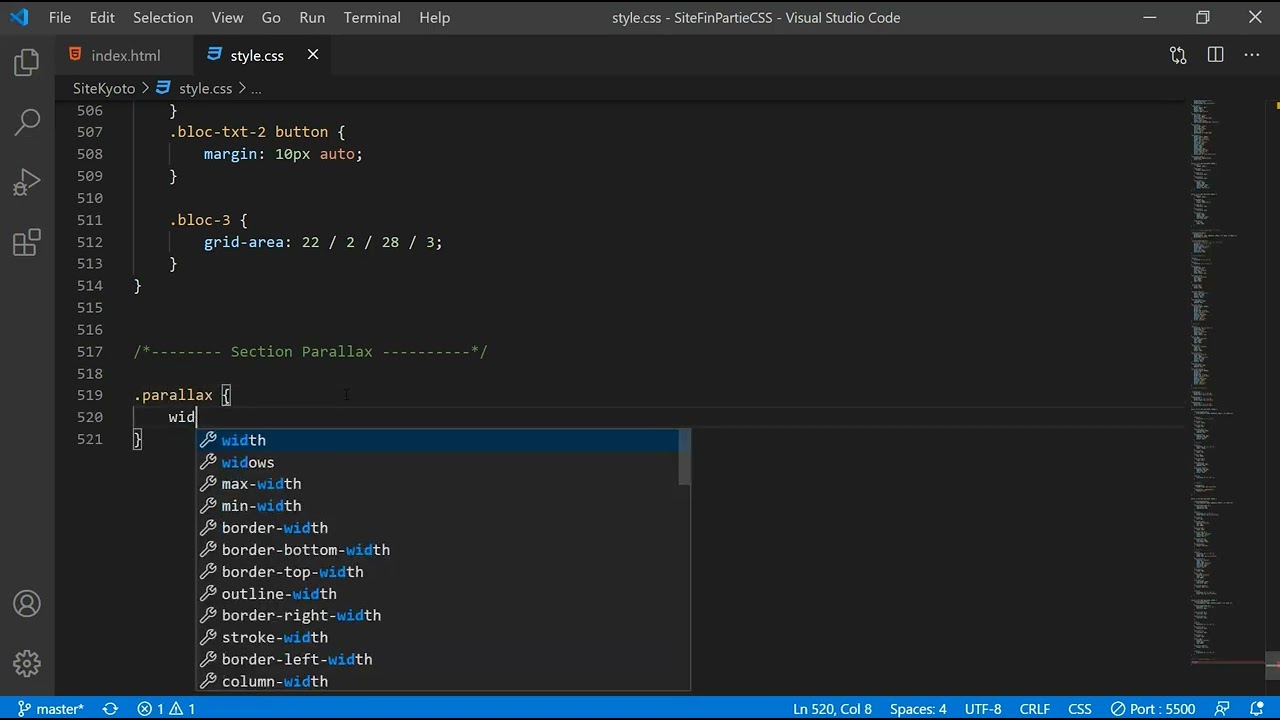Choose the outline-width suggestion

pos(437,594)
